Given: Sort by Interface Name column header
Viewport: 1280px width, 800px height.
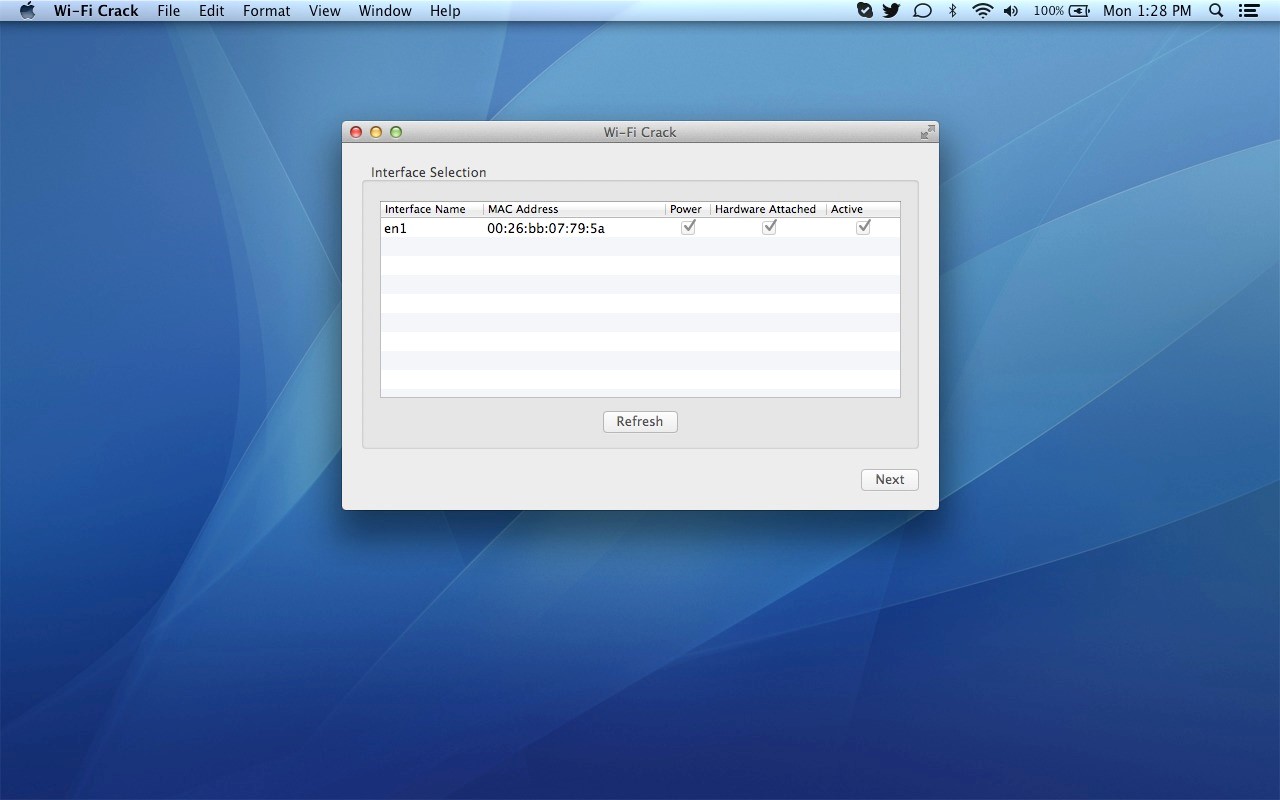Looking at the screenshot, I should (x=432, y=209).
